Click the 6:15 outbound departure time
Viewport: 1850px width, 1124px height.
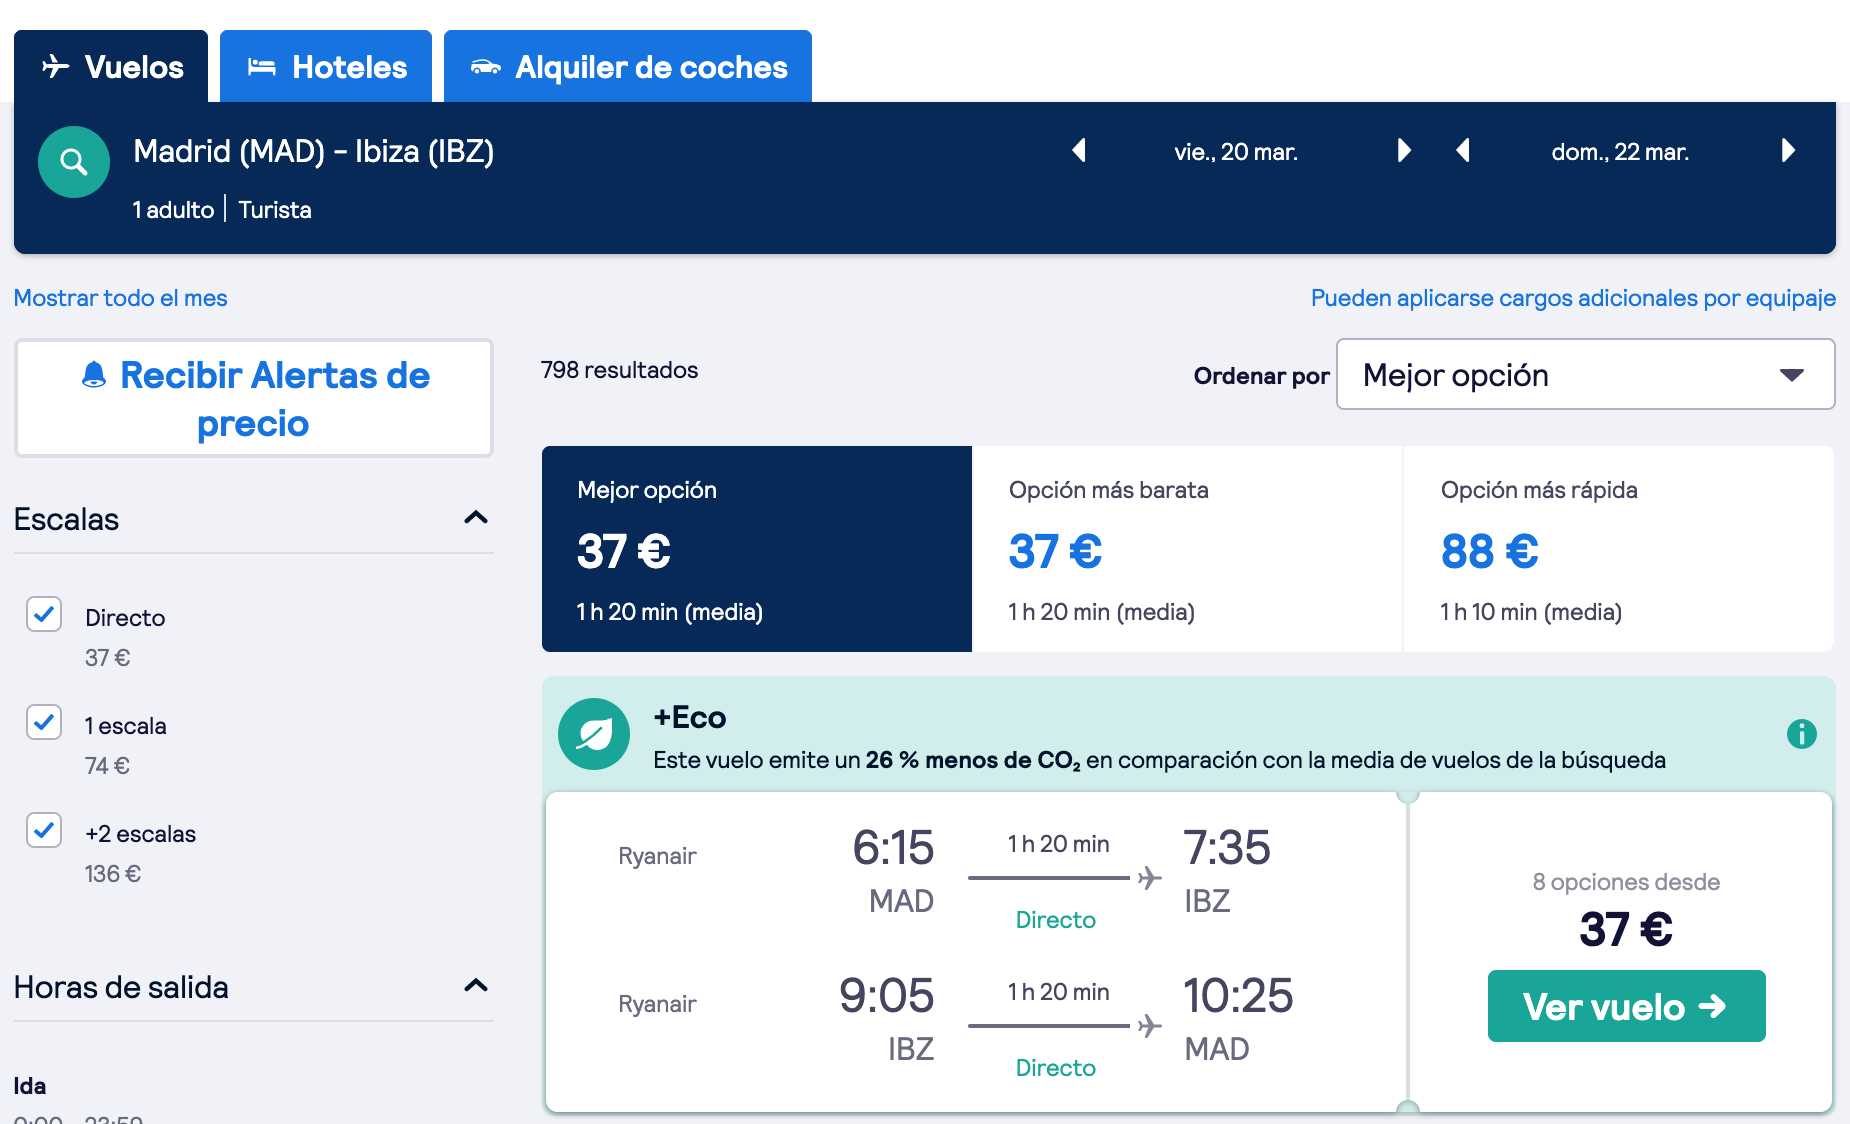893,848
